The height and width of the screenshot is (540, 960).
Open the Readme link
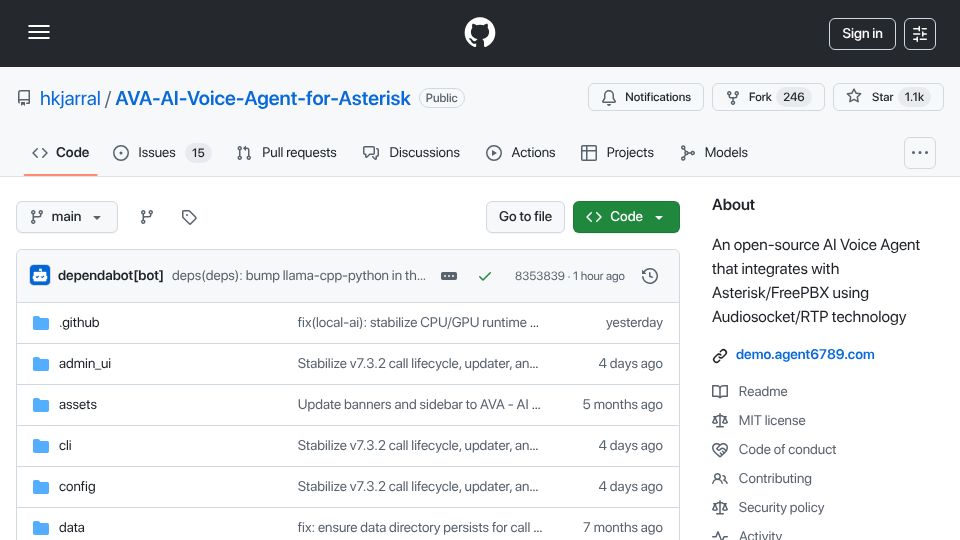[x=763, y=391]
